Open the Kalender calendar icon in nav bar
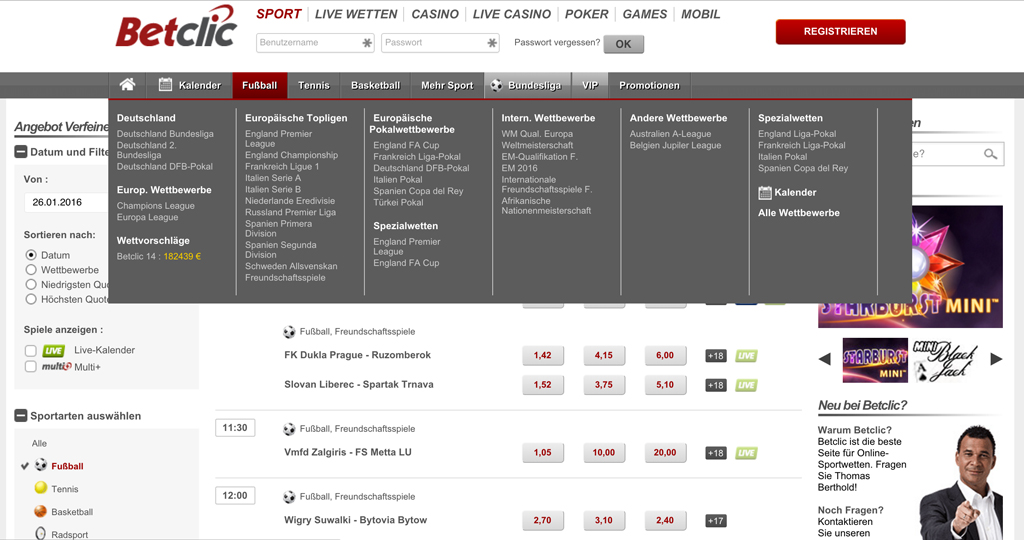 click(x=165, y=85)
